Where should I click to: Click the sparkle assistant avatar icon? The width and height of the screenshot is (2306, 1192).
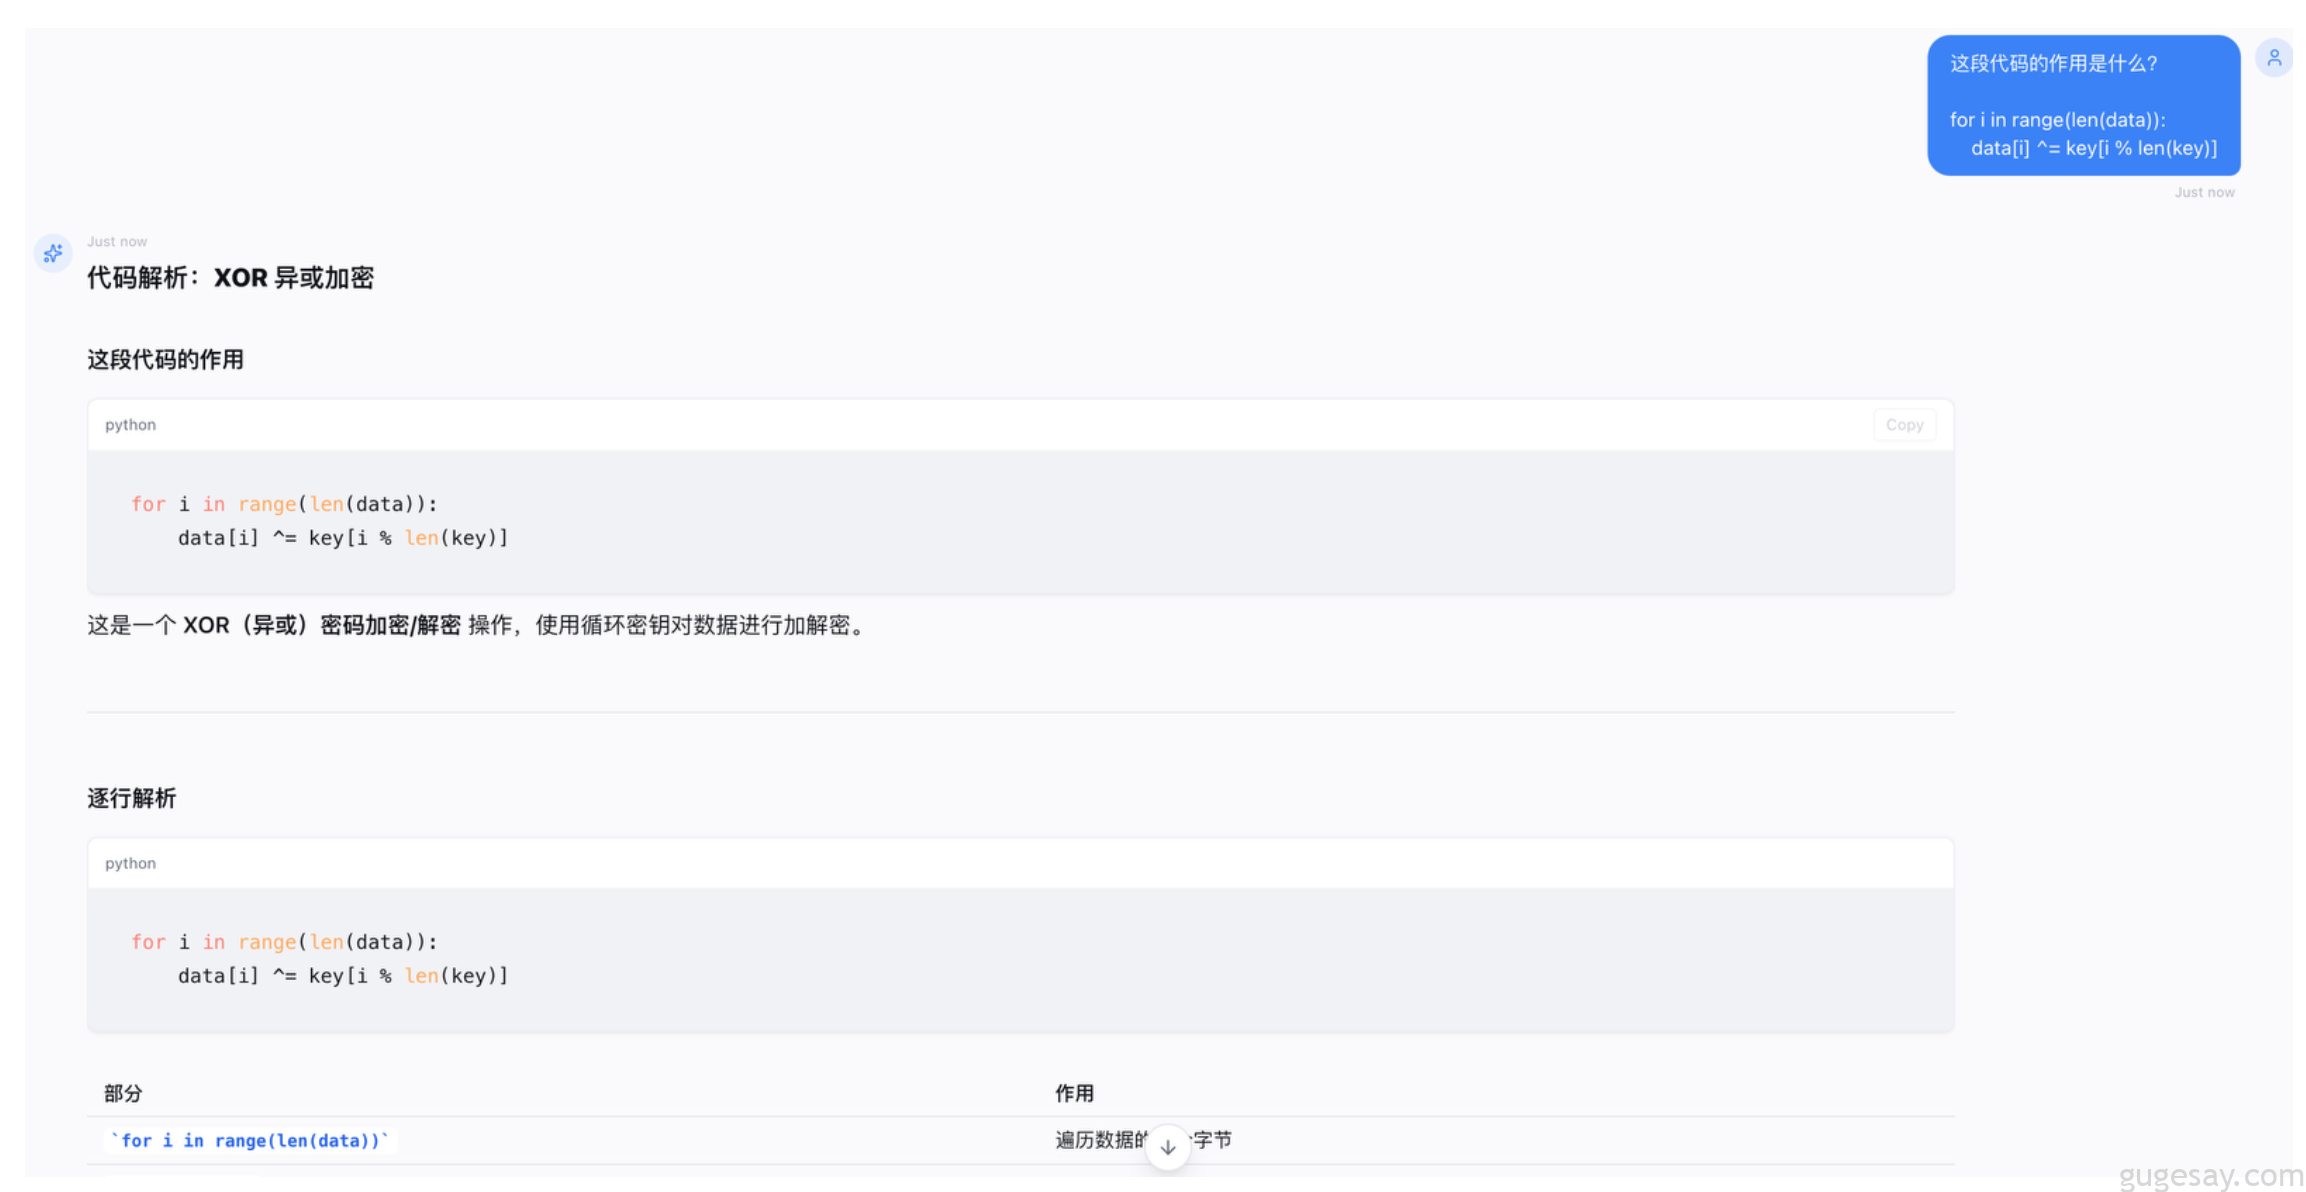point(53,253)
